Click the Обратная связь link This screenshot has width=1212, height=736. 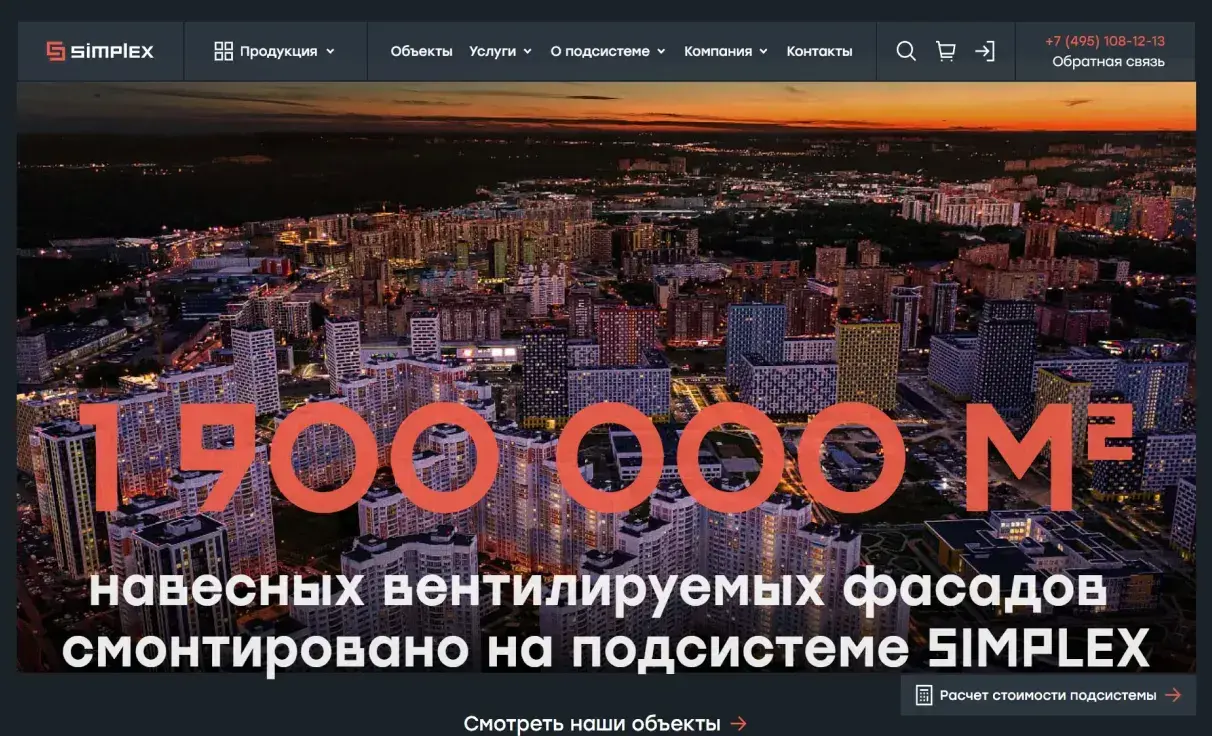(x=1108, y=62)
